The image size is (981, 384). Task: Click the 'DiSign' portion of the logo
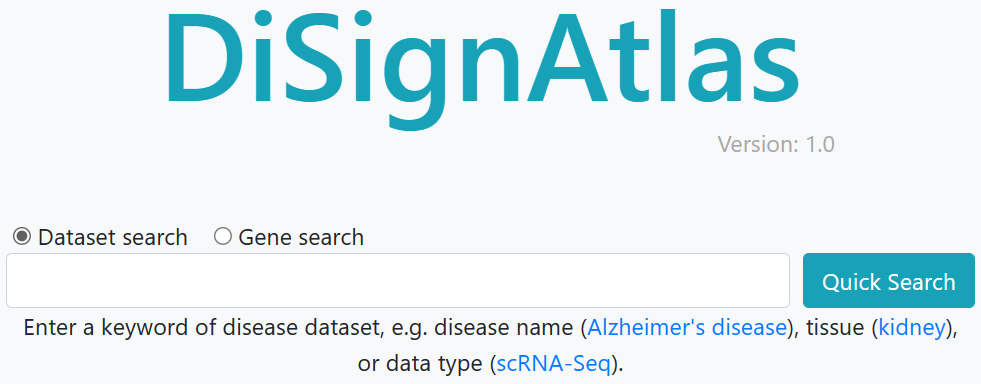[344, 69]
